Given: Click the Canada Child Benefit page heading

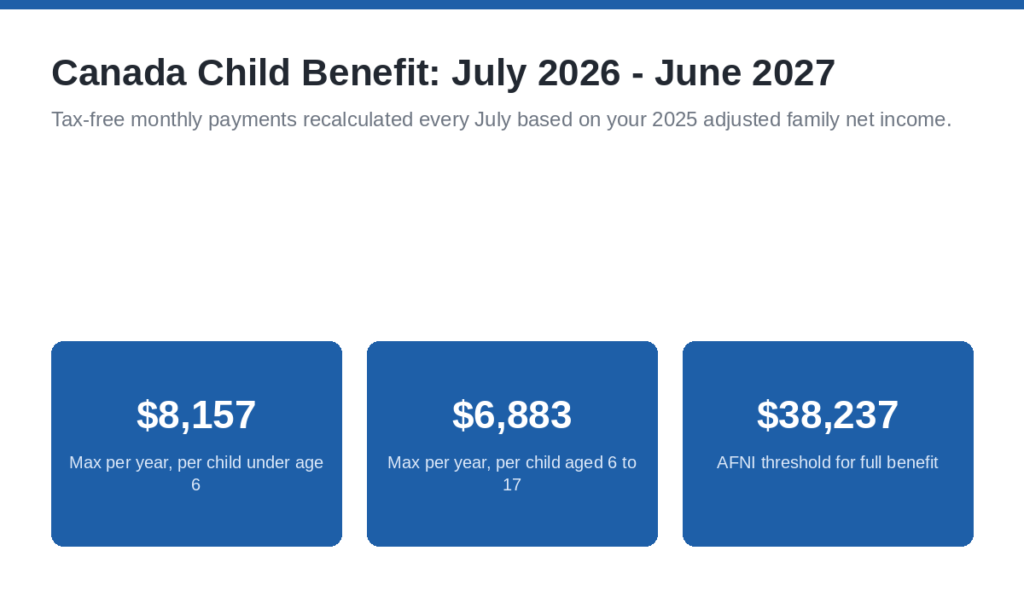Looking at the screenshot, I should (443, 73).
